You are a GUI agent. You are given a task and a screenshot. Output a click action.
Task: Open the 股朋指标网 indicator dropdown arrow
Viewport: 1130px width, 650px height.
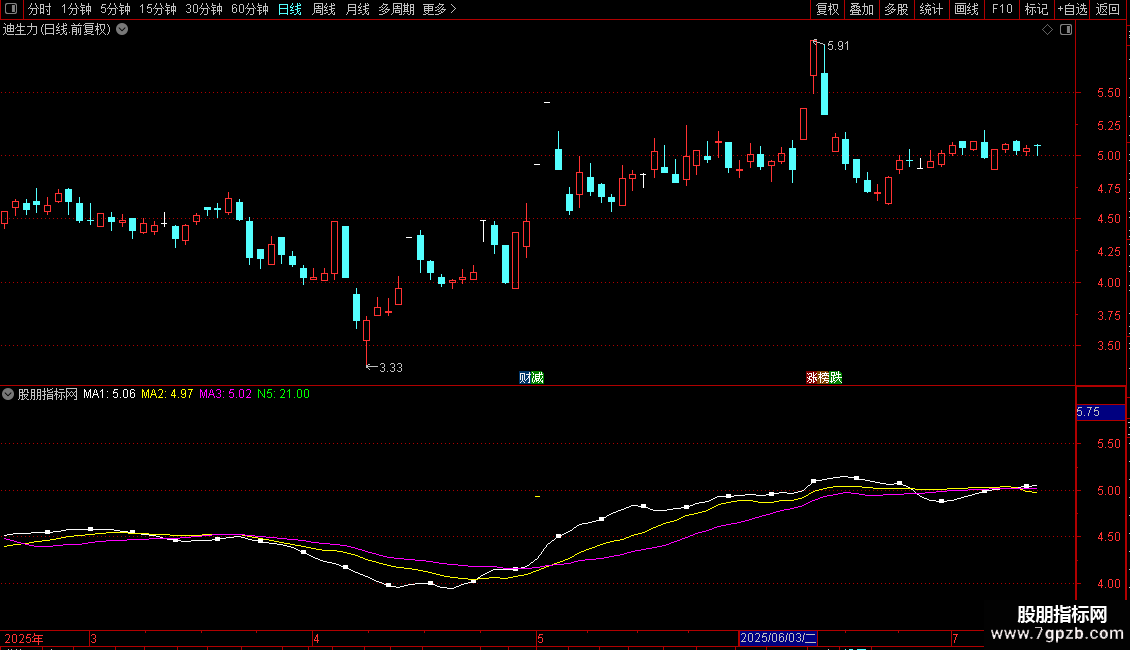[x=8, y=394]
